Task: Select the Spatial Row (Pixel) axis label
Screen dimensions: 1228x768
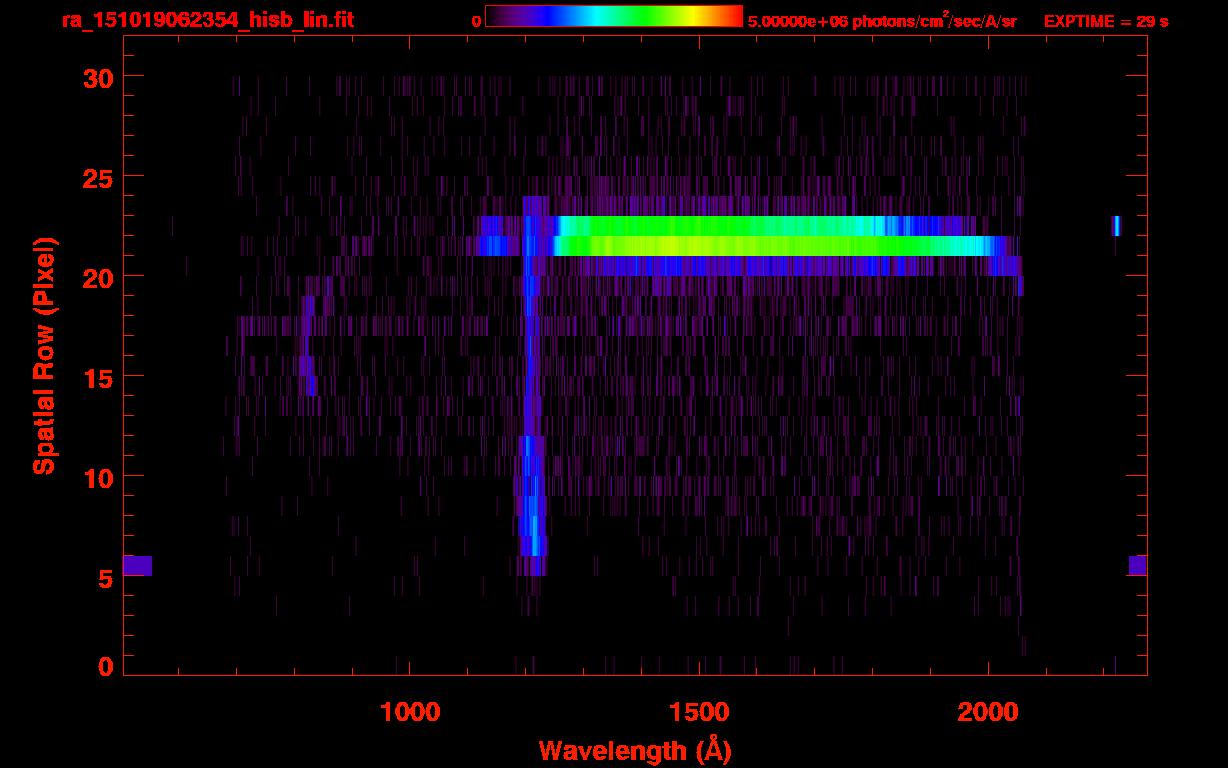Action: click(43, 355)
